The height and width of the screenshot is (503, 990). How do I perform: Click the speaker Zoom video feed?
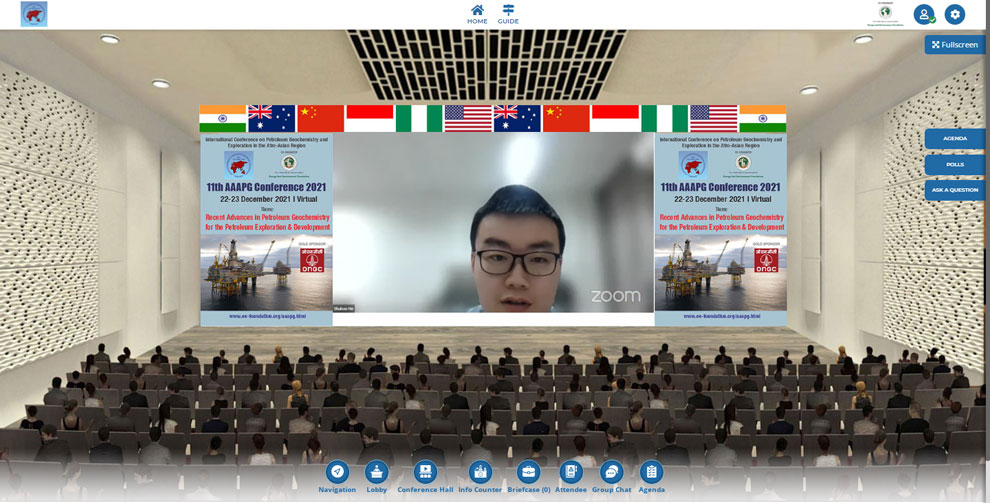493,223
